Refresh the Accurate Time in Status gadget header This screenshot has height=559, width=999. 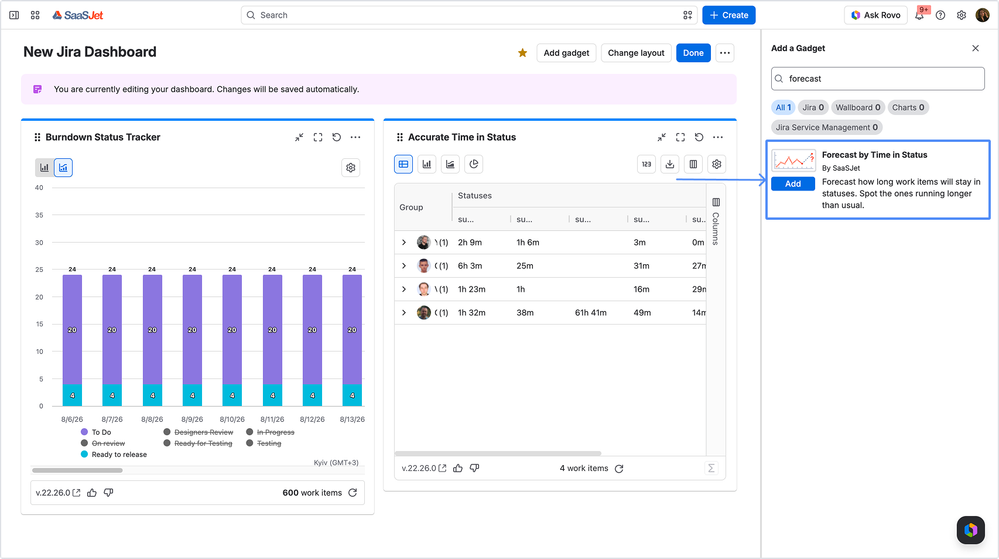tap(699, 137)
